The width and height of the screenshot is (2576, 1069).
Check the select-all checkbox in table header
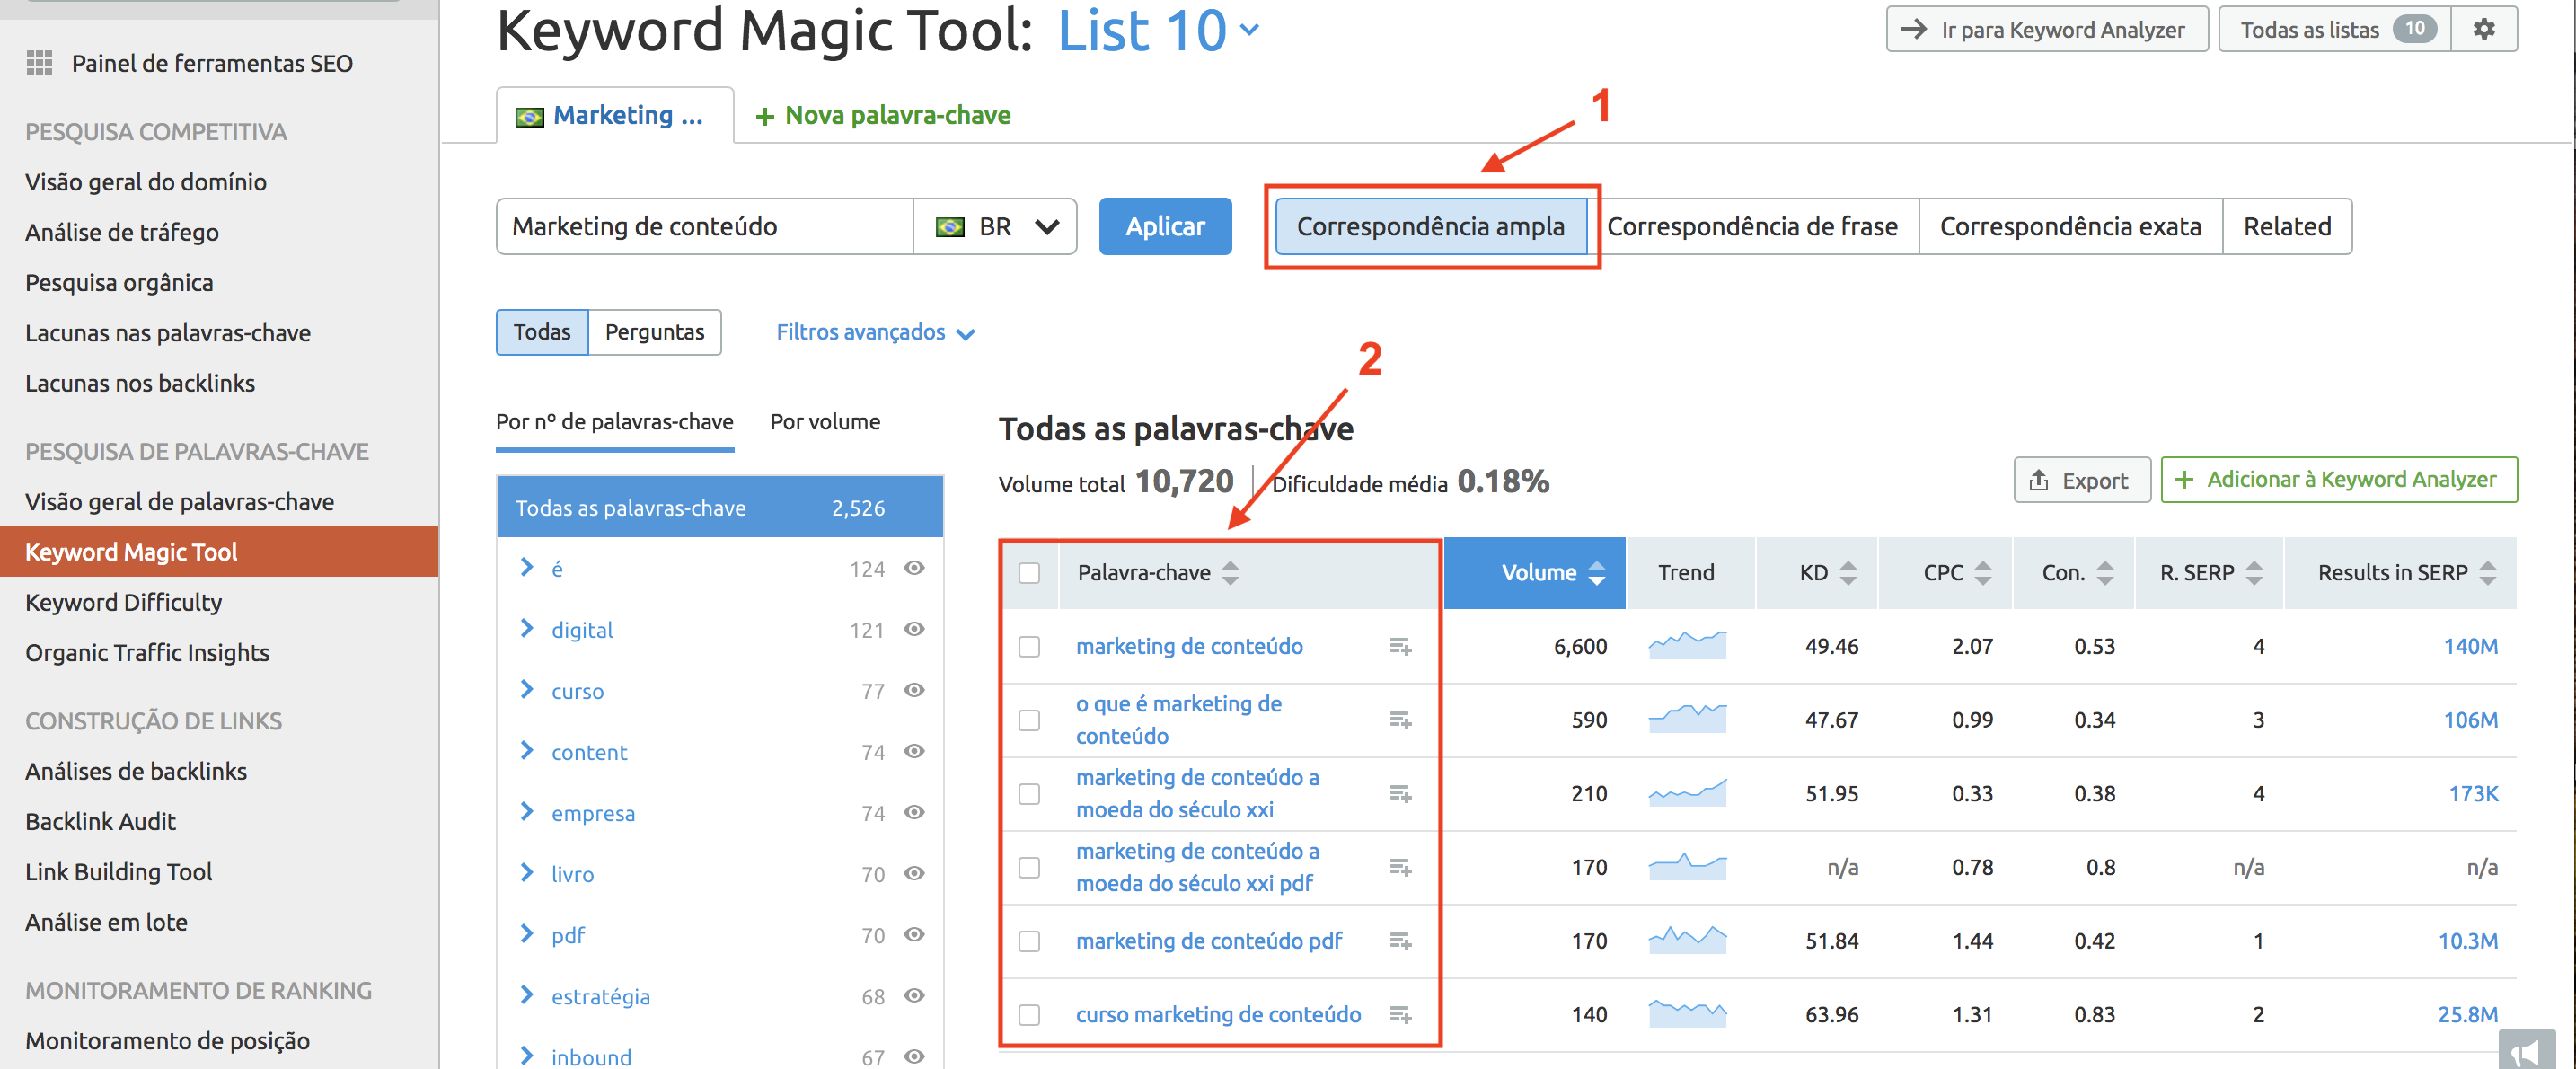point(1029,573)
